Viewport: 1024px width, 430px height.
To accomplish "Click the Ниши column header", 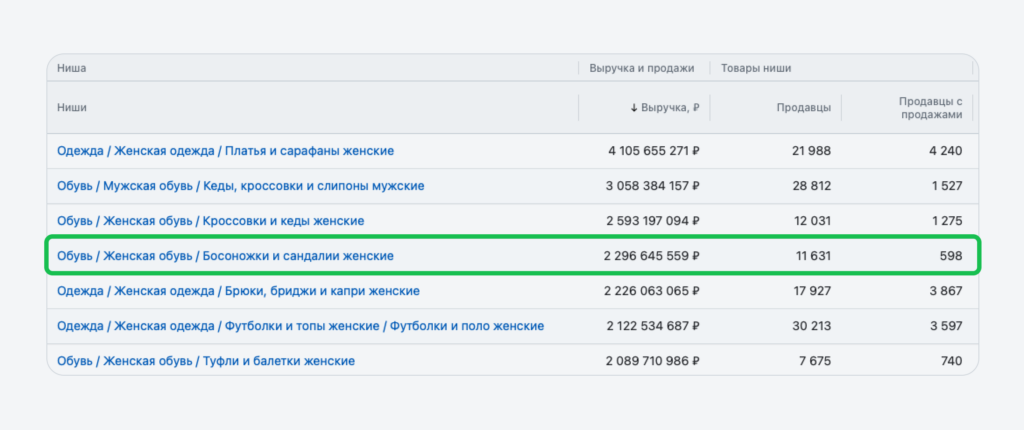I will coord(72,108).
